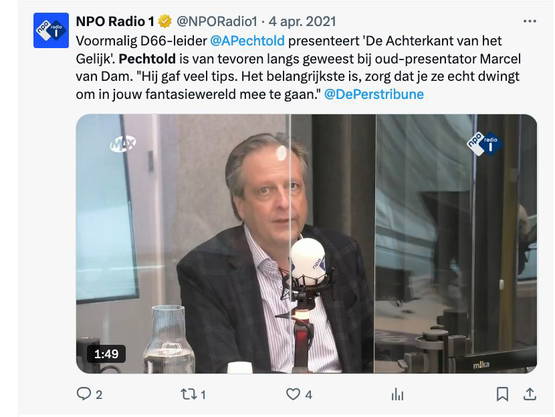Screen dimensions: 555x417
Task: Open the @APechtold mention link
Action: coord(247,41)
